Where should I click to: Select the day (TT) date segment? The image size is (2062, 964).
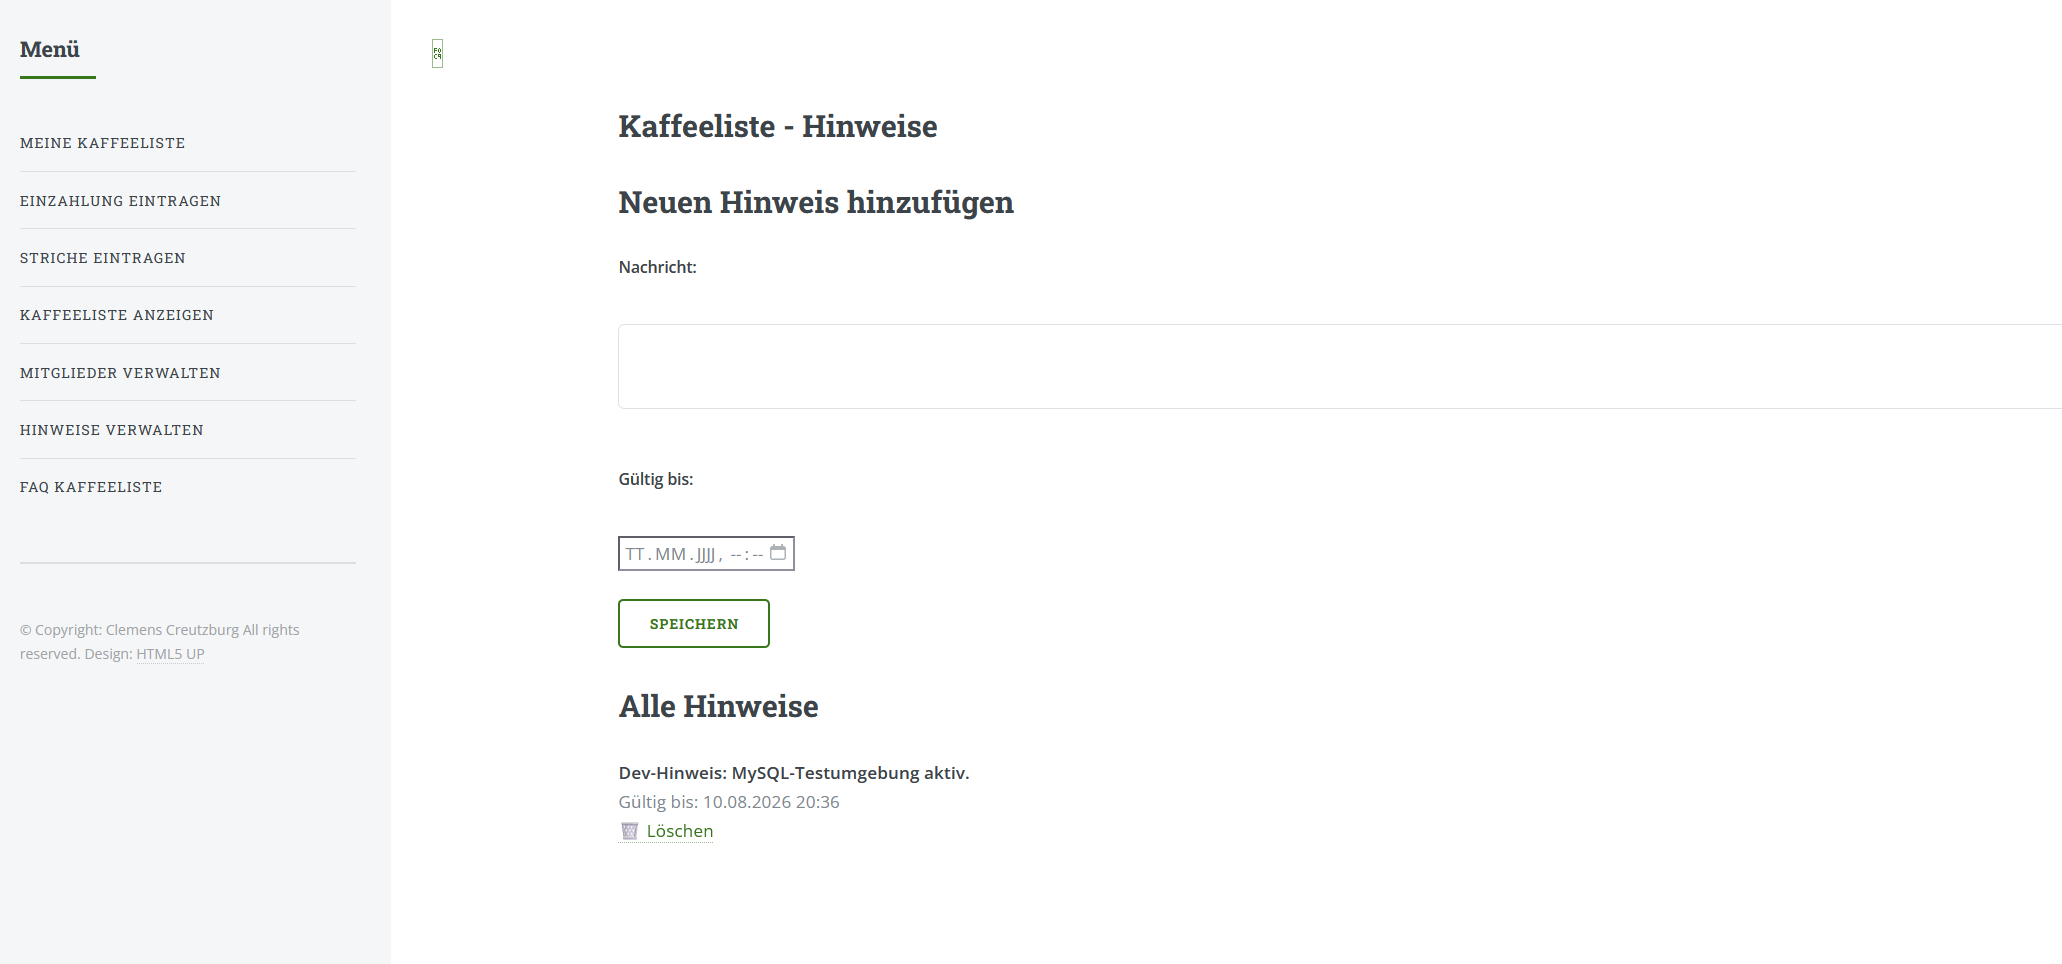click(x=635, y=554)
